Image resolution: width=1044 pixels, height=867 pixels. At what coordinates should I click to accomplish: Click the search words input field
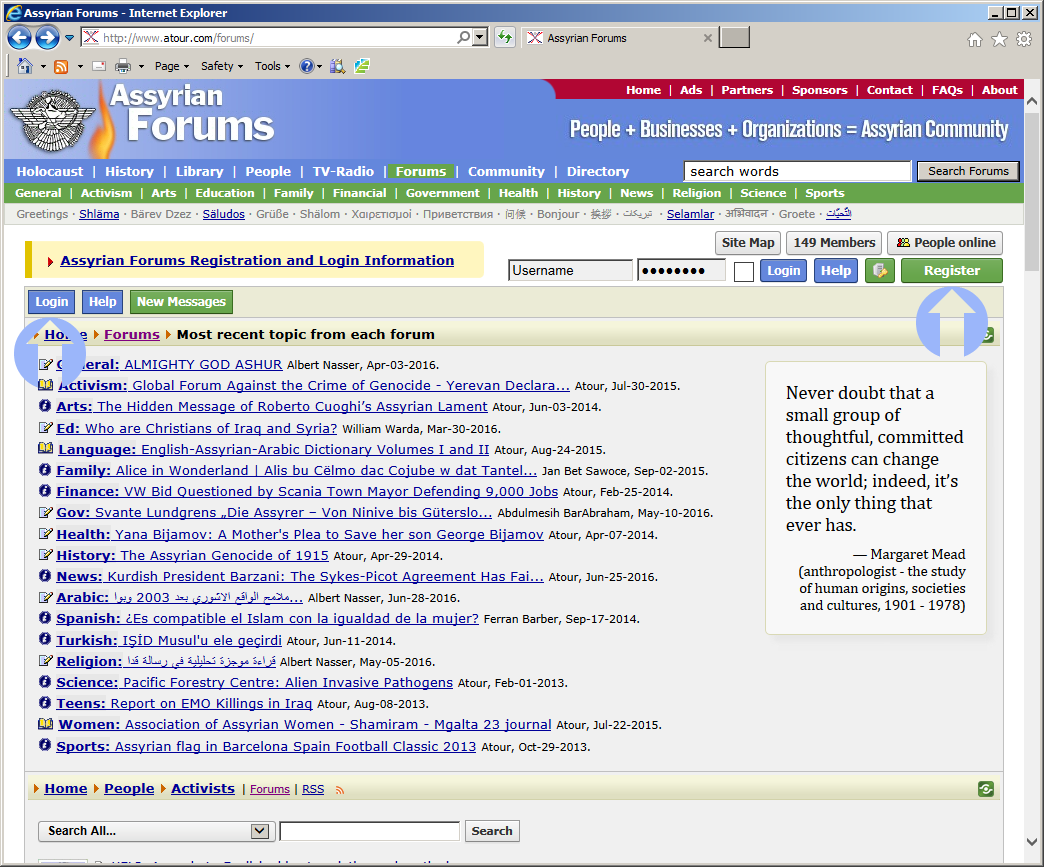[x=797, y=171]
